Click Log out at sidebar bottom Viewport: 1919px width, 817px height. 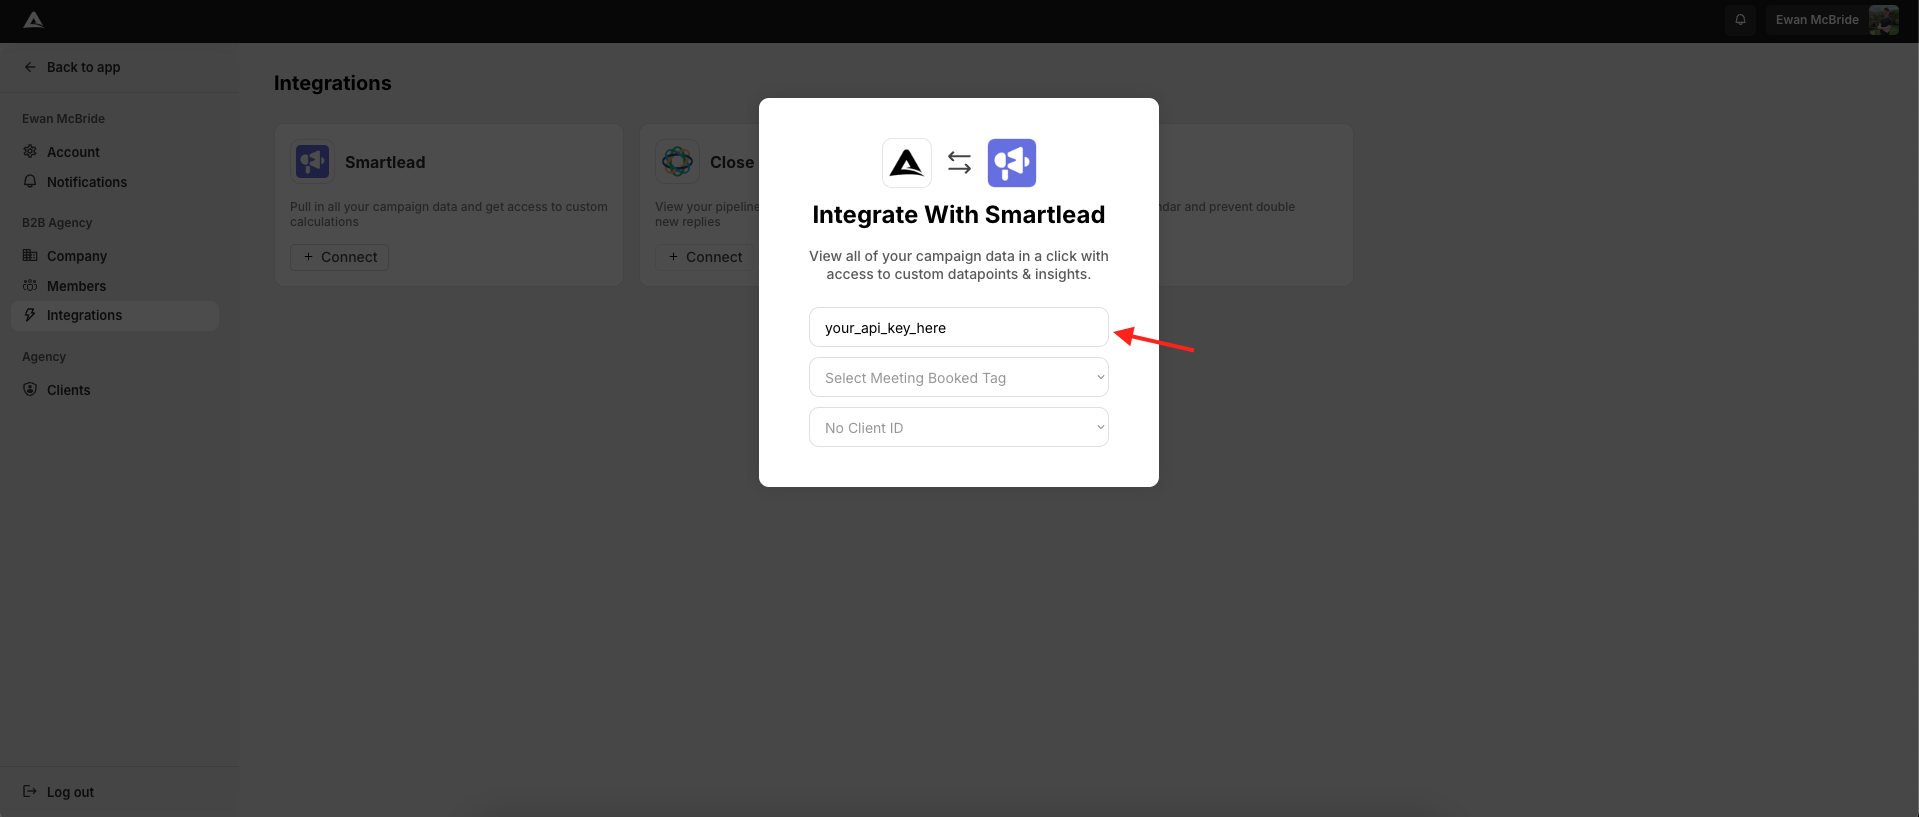pyautogui.click(x=70, y=792)
